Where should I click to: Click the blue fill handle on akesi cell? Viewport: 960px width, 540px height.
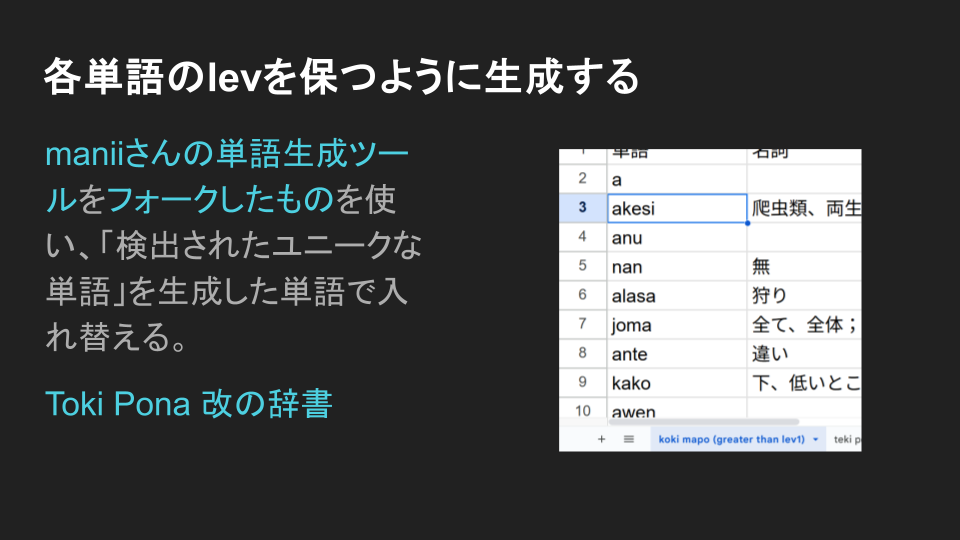[x=747, y=222]
